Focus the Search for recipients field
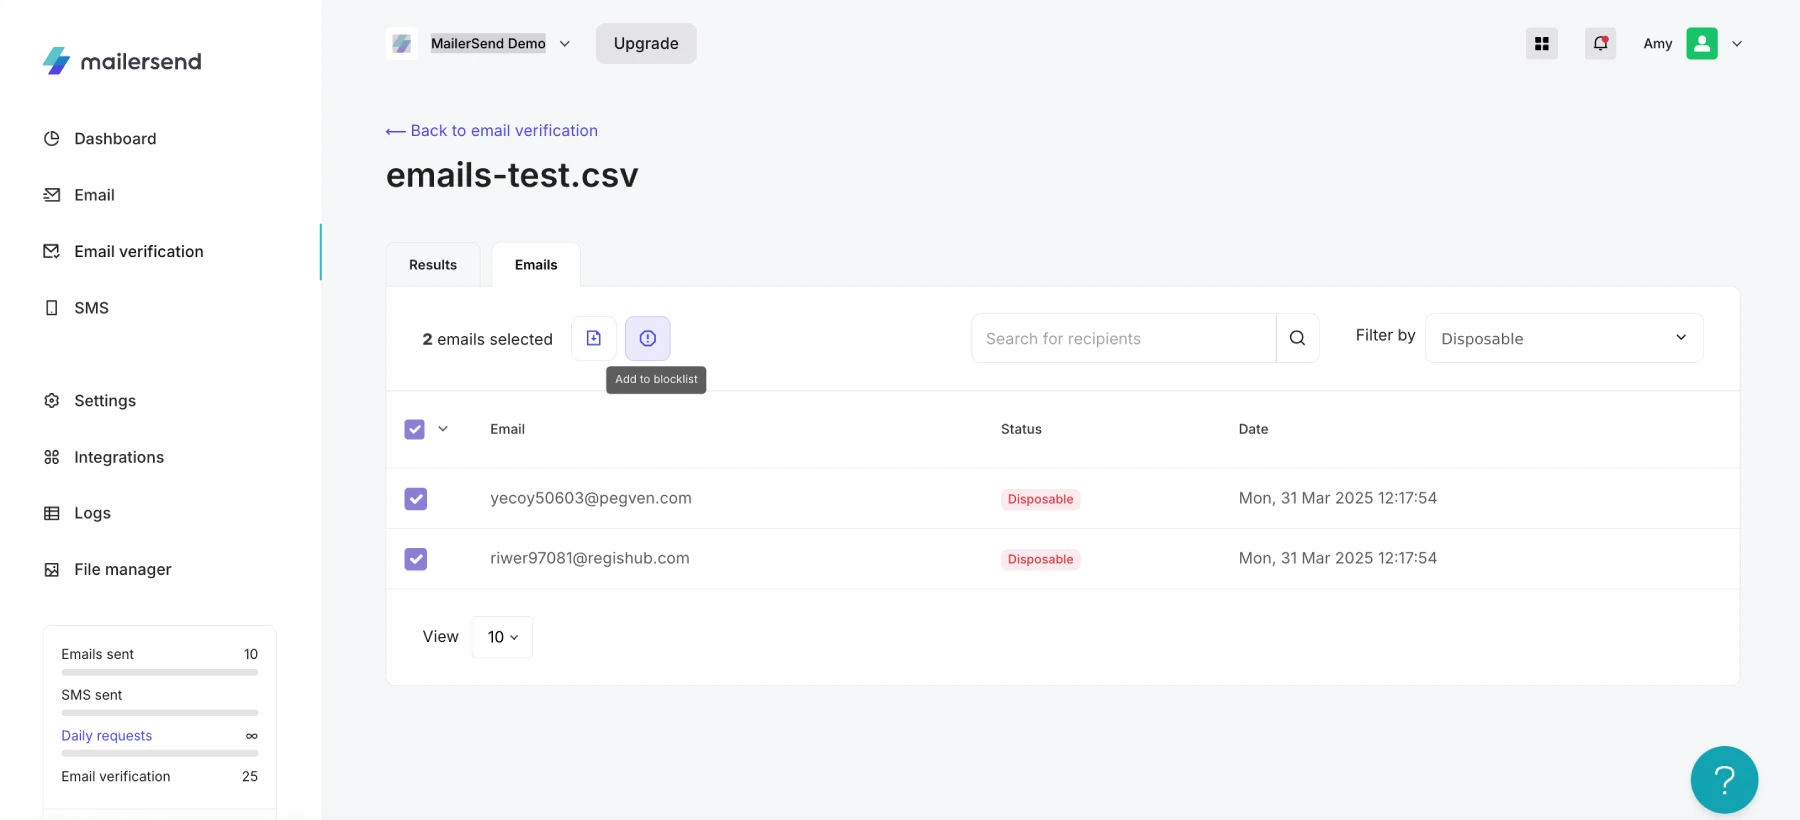This screenshot has width=1800, height=820. [x=1122, y=339]
